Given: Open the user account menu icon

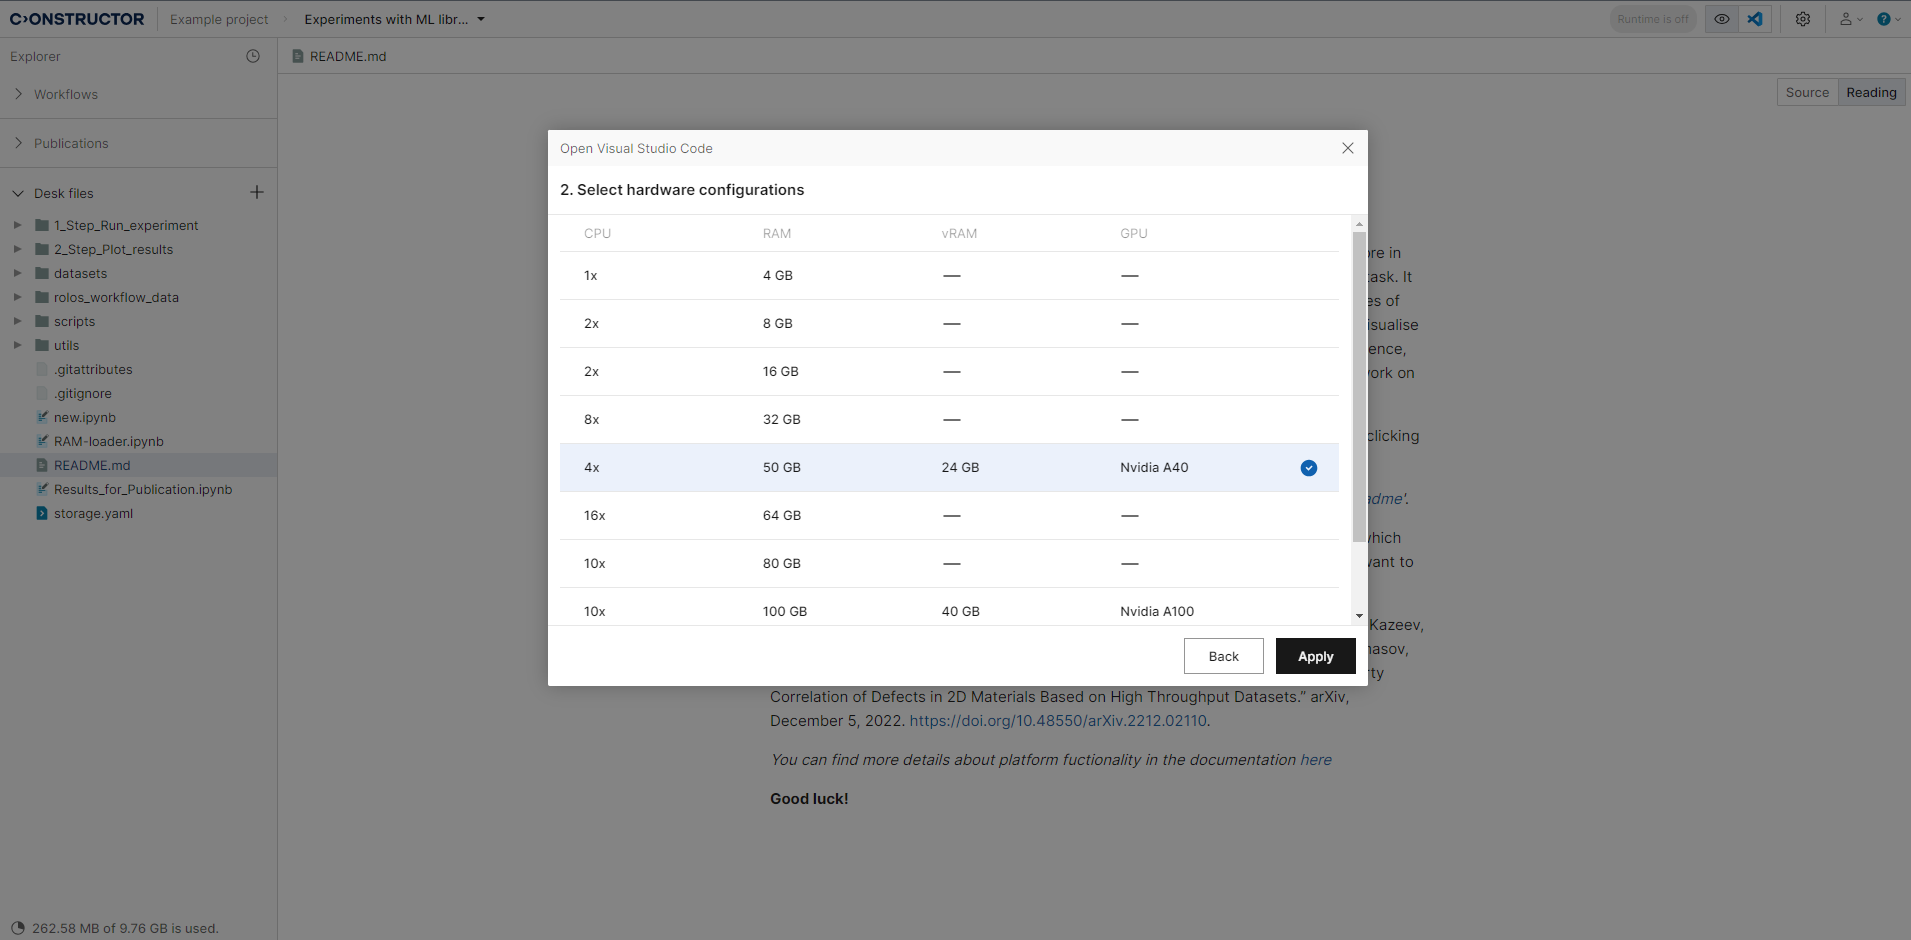Looking at the screenshot, I should coord(1850,19).
